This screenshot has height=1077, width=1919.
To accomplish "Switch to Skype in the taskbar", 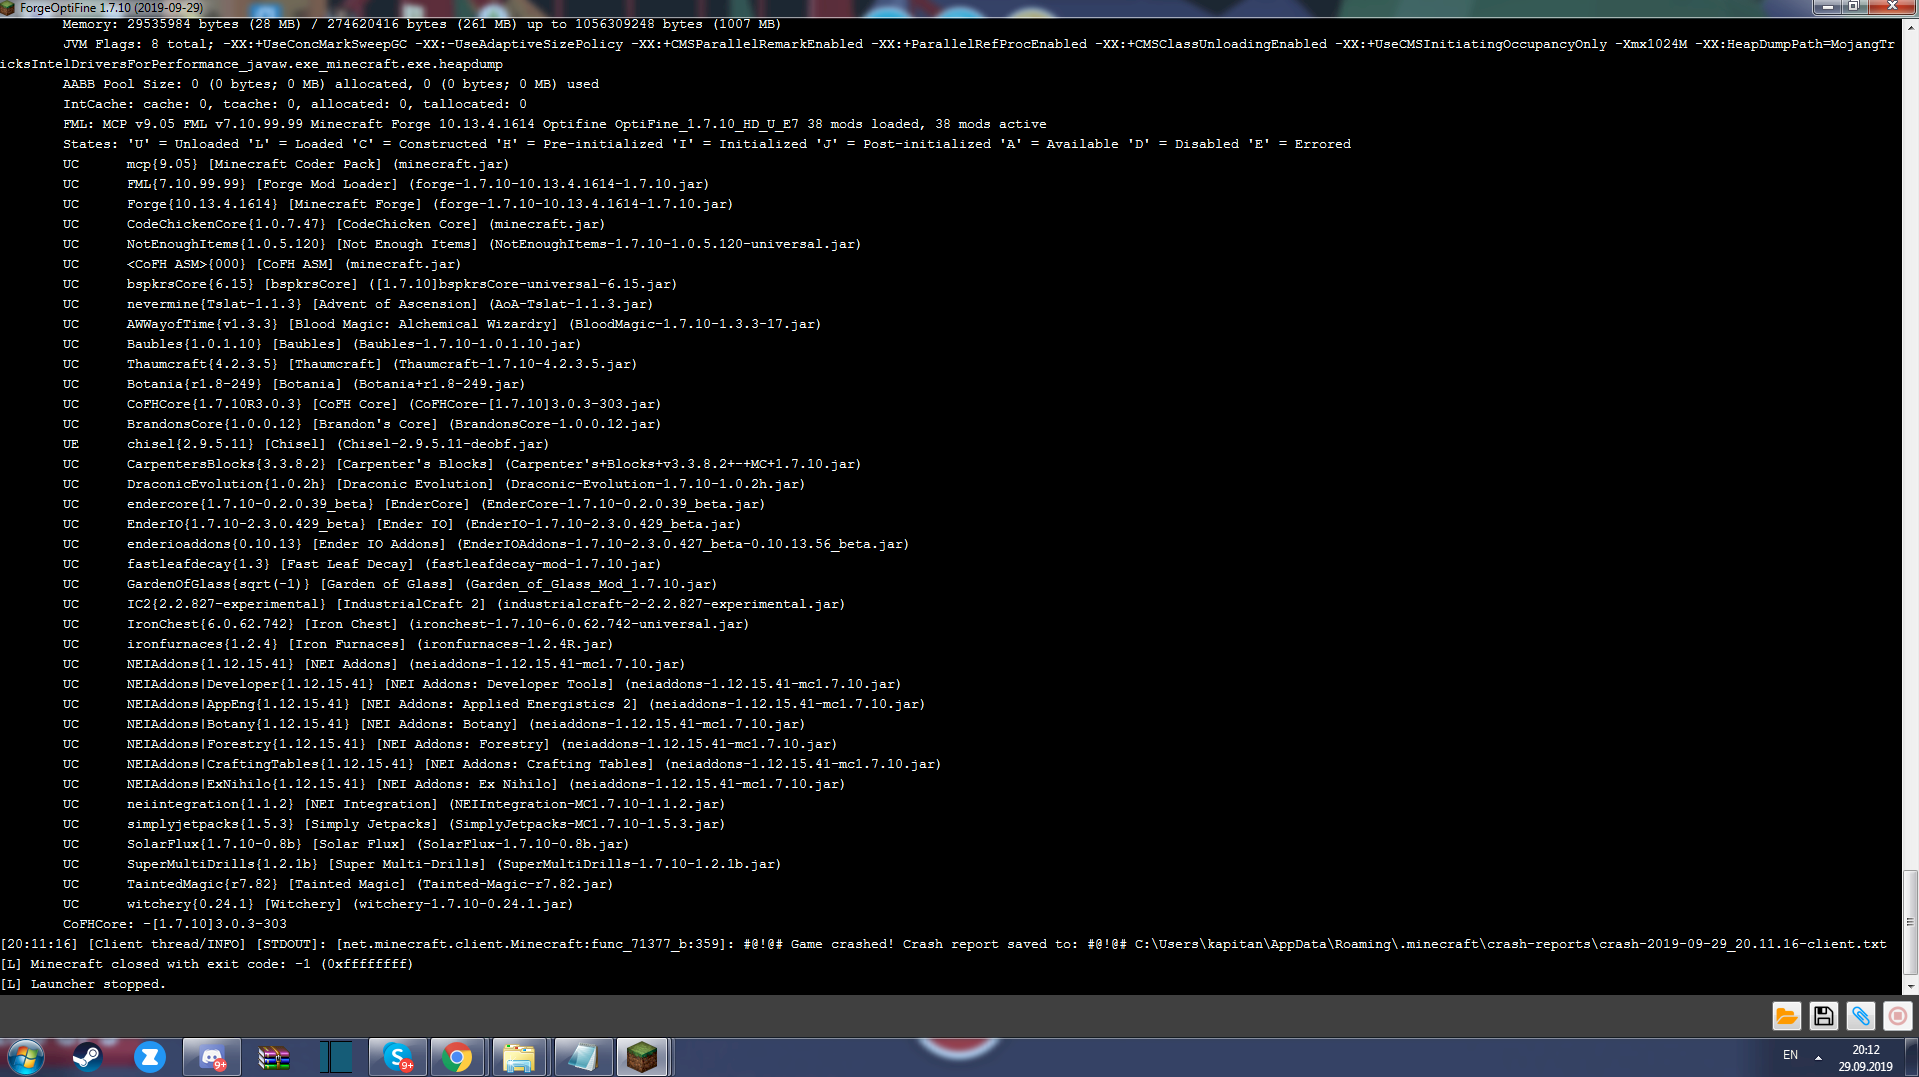I will (x=398, y=1057).
